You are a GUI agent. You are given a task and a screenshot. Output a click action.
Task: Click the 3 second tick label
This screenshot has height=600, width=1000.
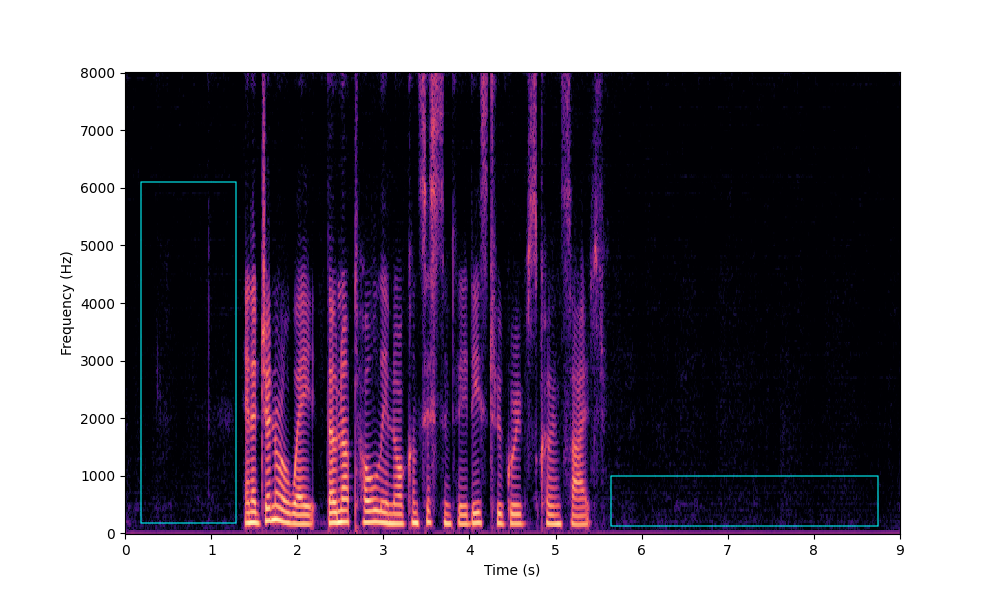pos(383,549)
